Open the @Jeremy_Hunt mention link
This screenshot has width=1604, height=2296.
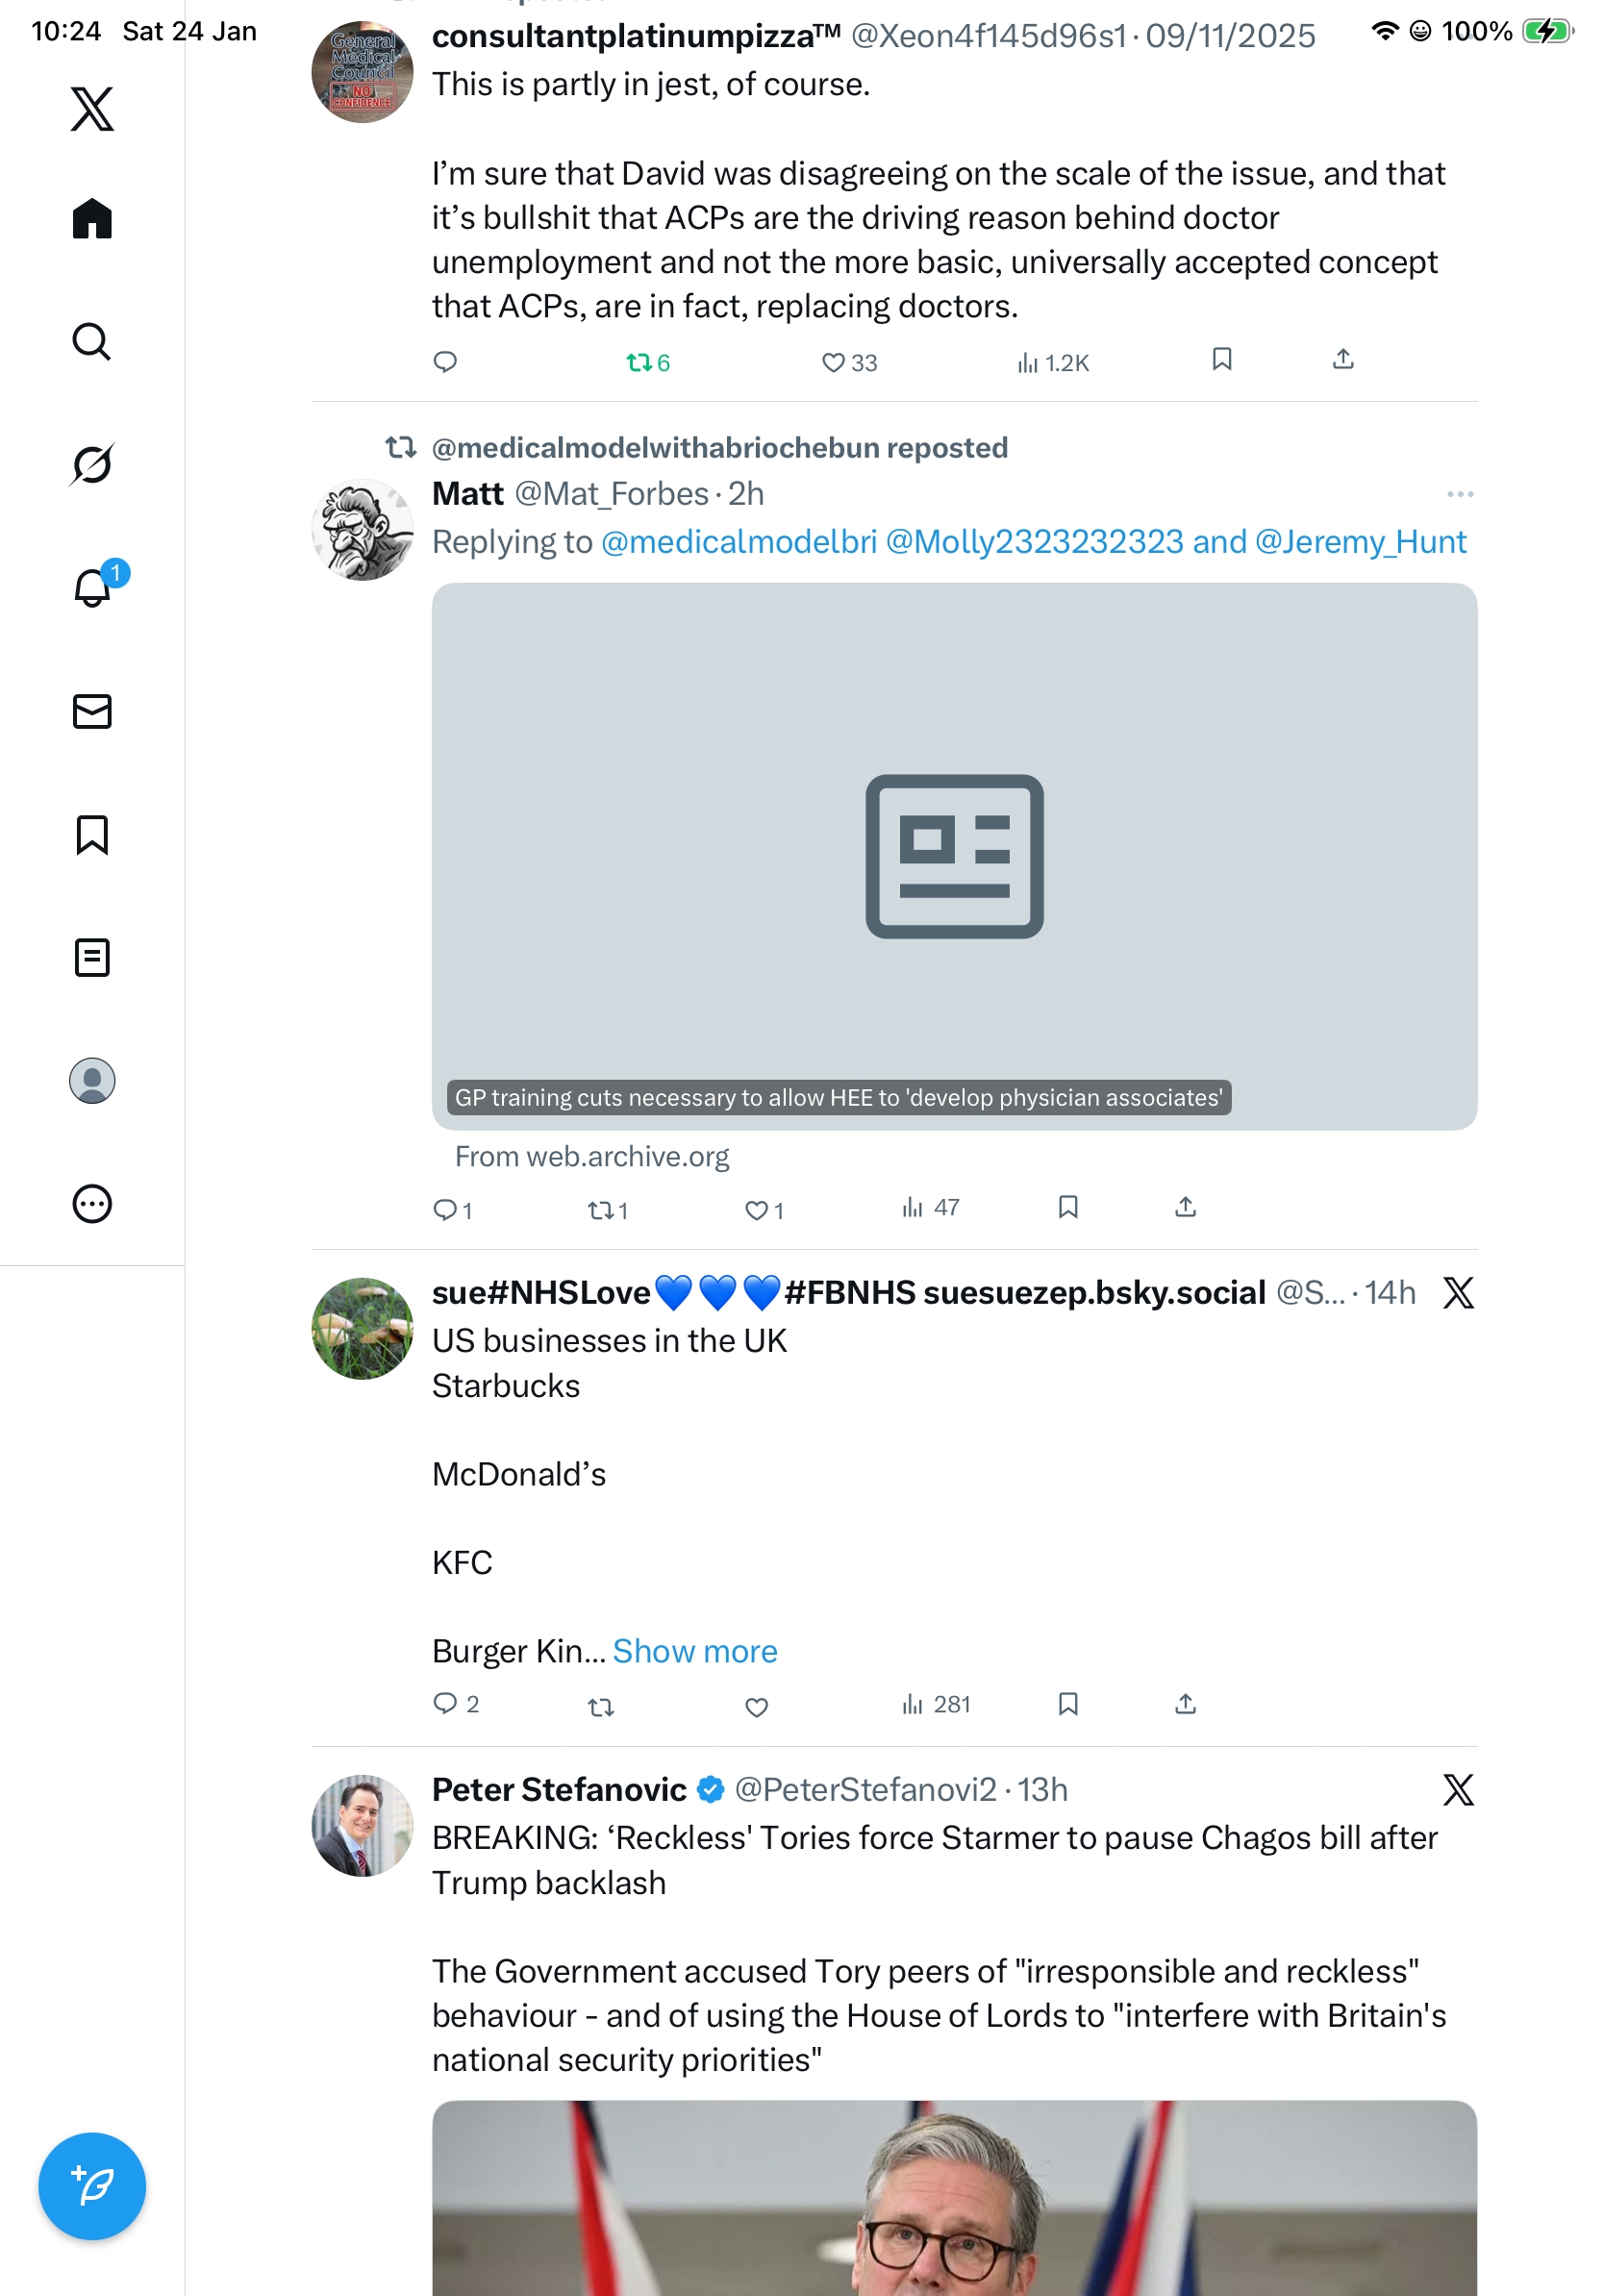1360,541
